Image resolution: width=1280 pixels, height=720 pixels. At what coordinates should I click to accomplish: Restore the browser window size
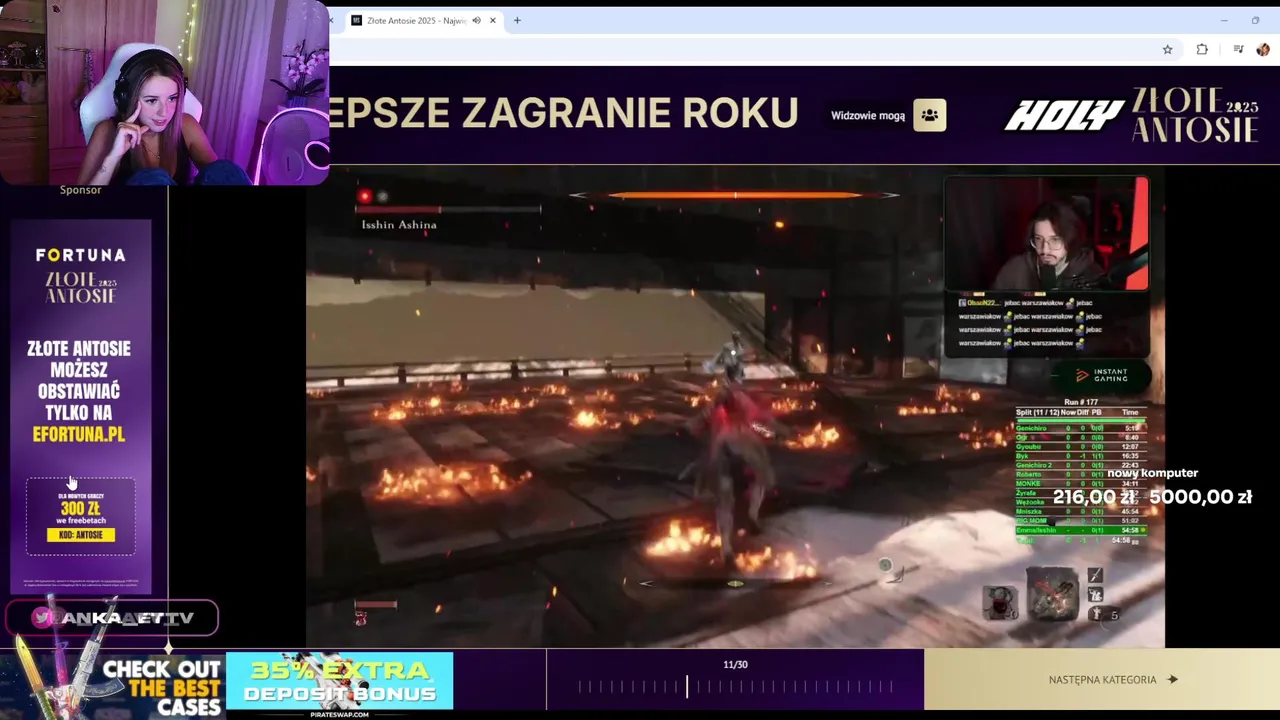click(1255, 20)
